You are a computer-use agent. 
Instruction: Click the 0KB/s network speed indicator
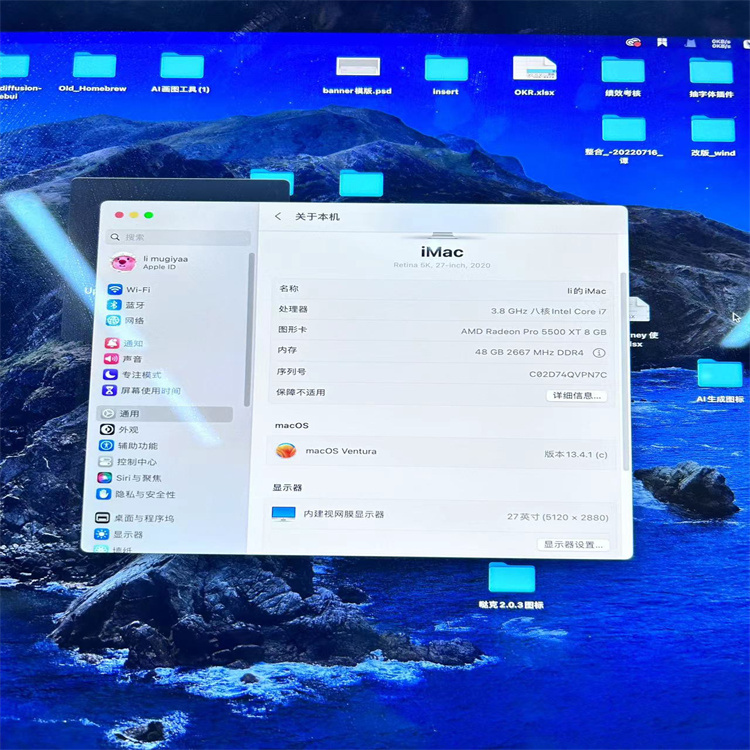tap(721, 44)
